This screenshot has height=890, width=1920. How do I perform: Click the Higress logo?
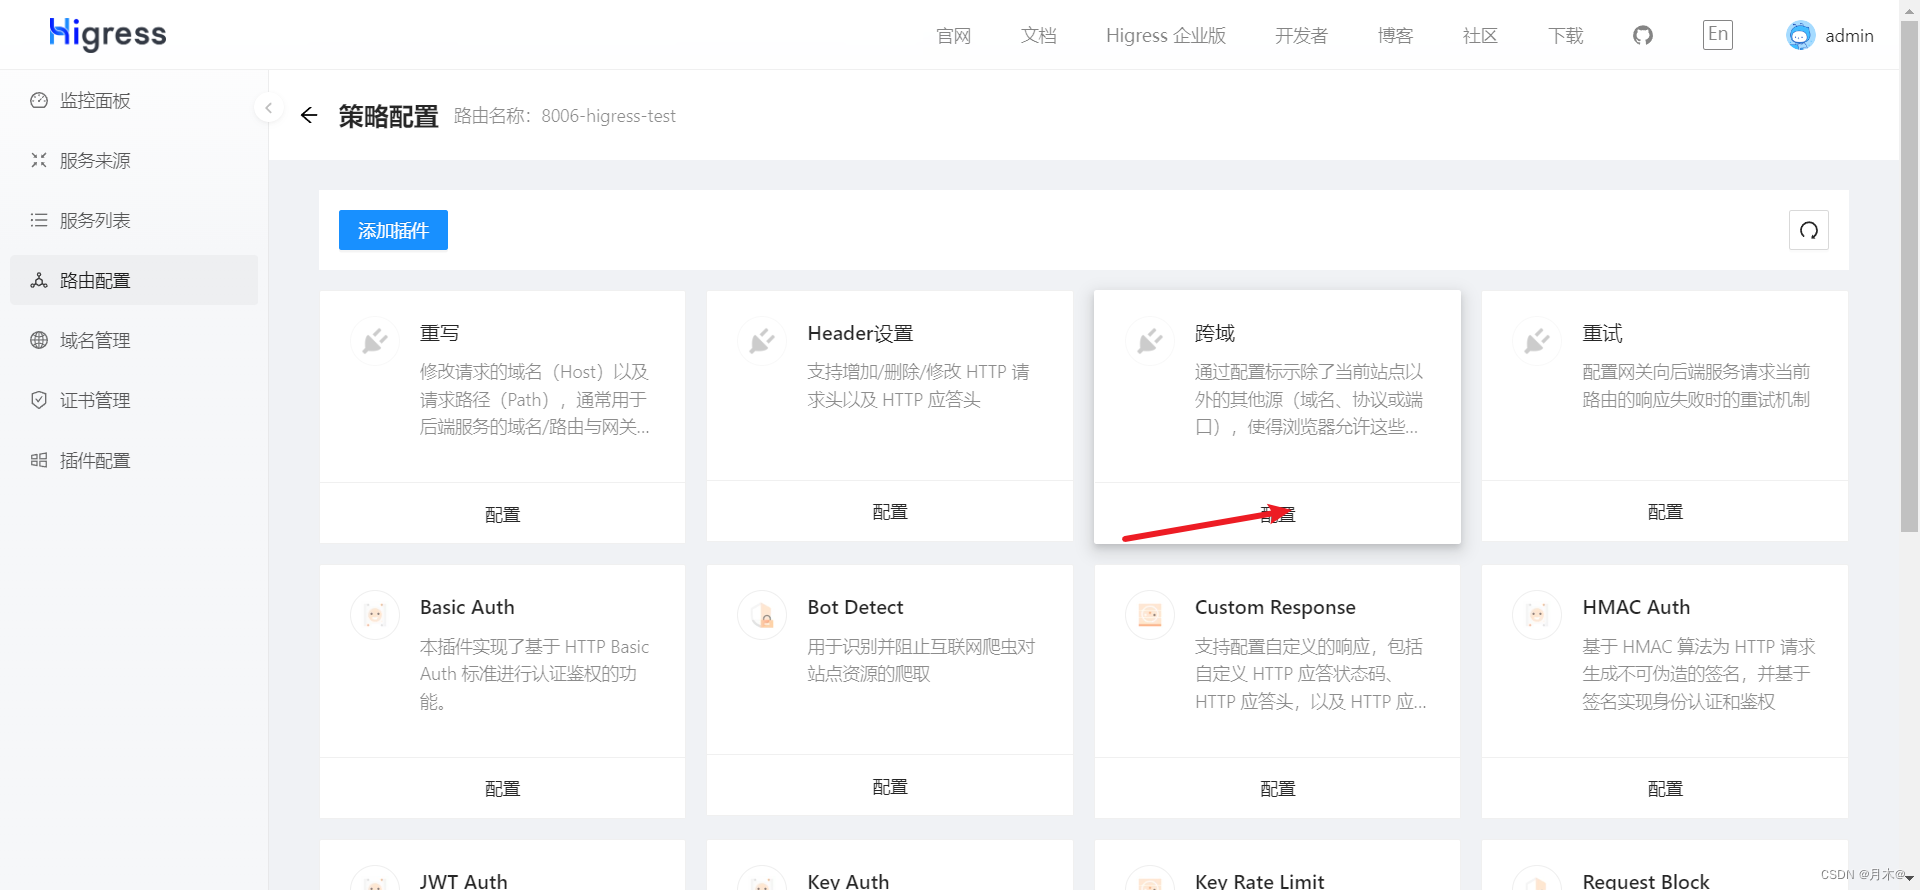point(108,34)
